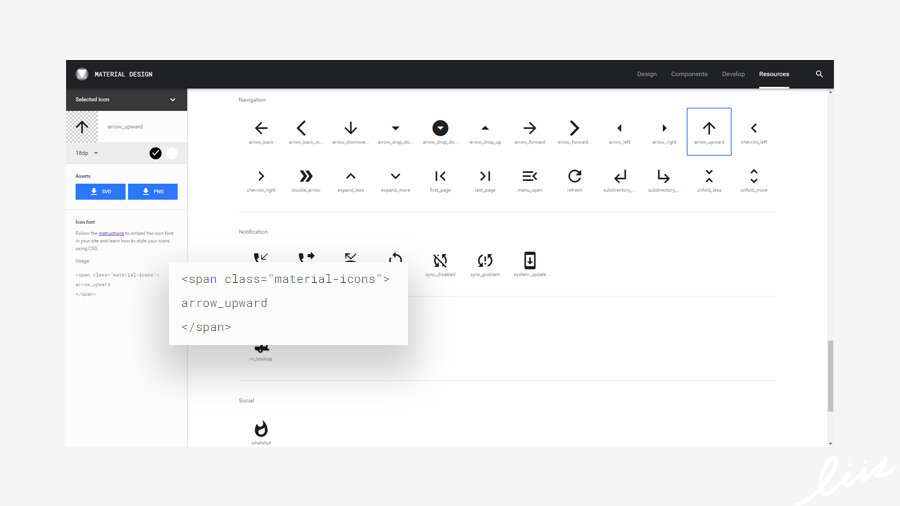Select the arrow_forward icon
Screen dimensions: 900x506
tap(530, 128)
